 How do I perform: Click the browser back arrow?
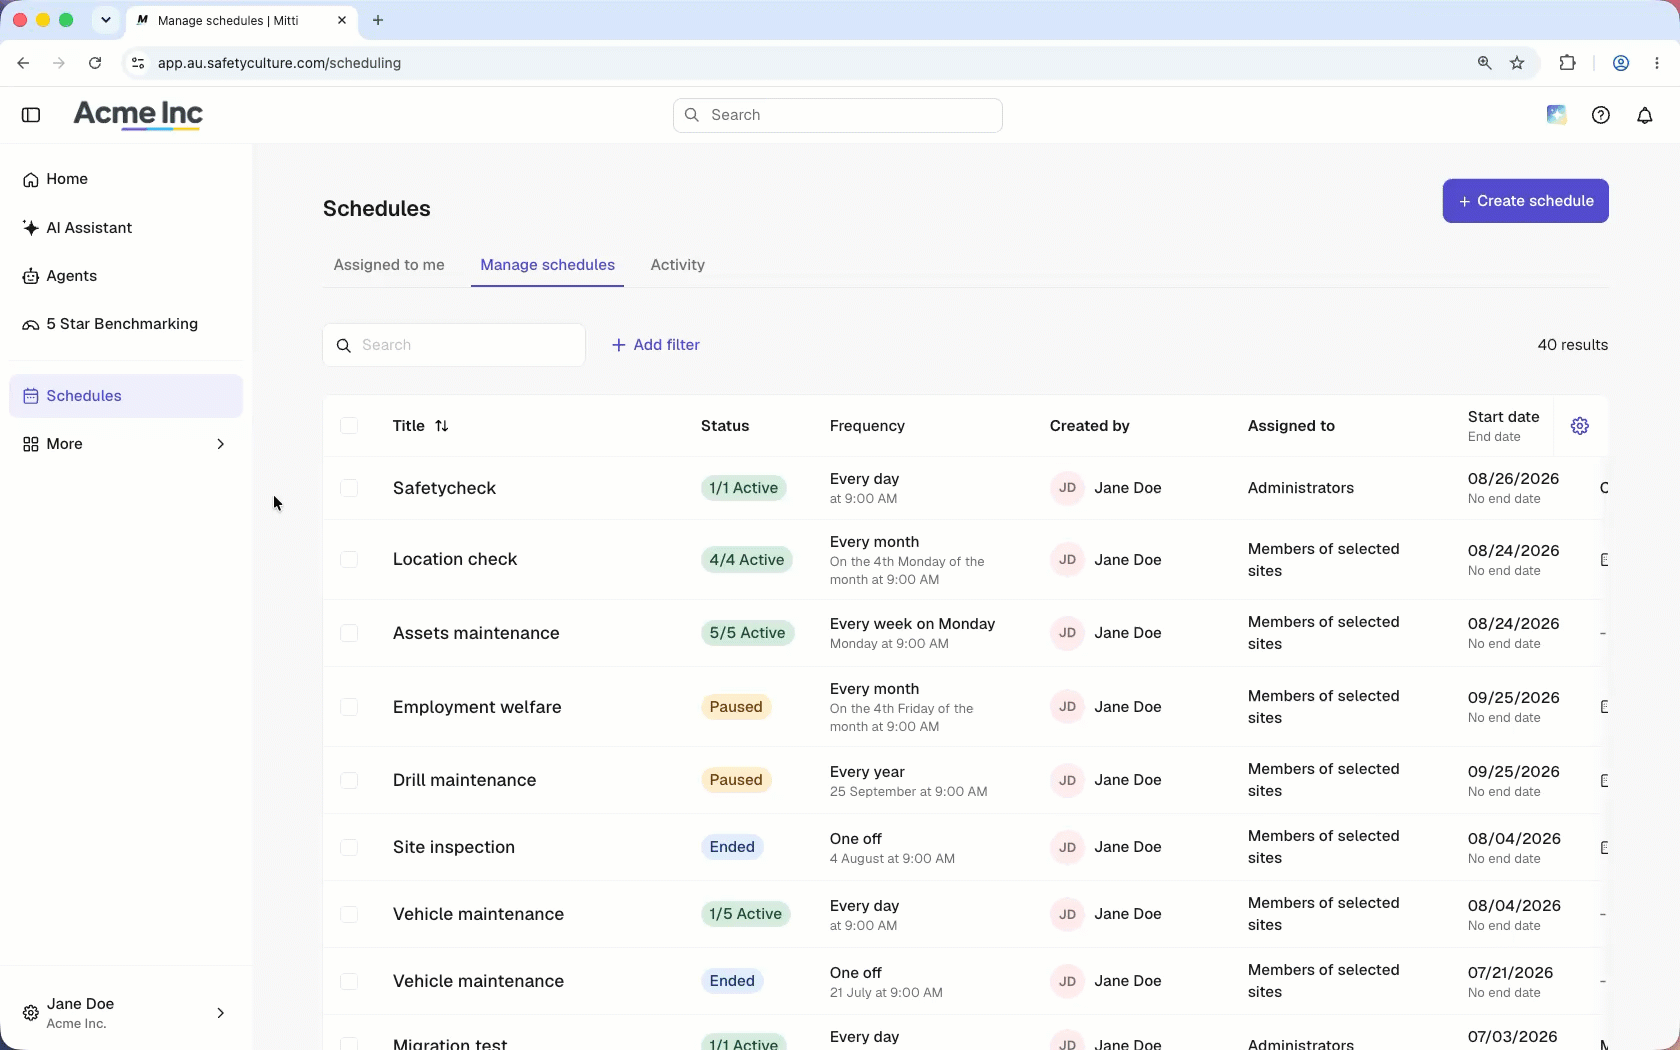tap(23, 63)
